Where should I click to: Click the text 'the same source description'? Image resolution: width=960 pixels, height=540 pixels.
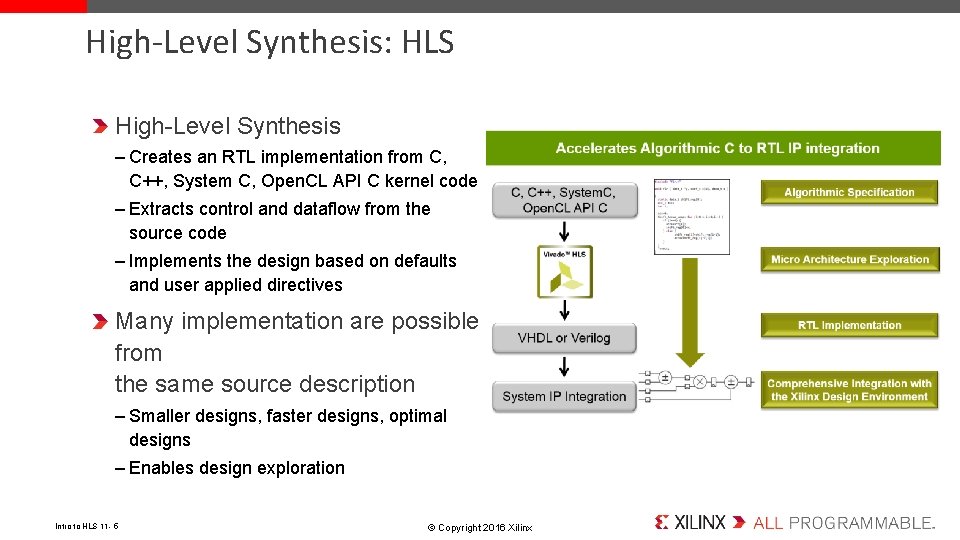(265, 384)
